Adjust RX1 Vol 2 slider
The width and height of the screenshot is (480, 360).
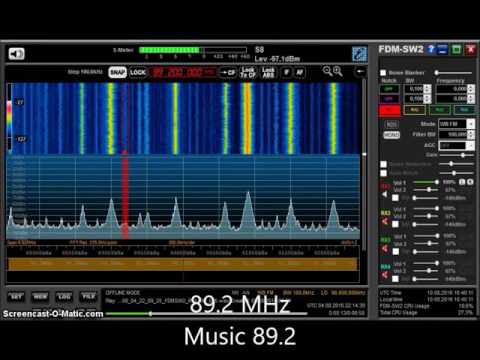click(x=426, y=190)
